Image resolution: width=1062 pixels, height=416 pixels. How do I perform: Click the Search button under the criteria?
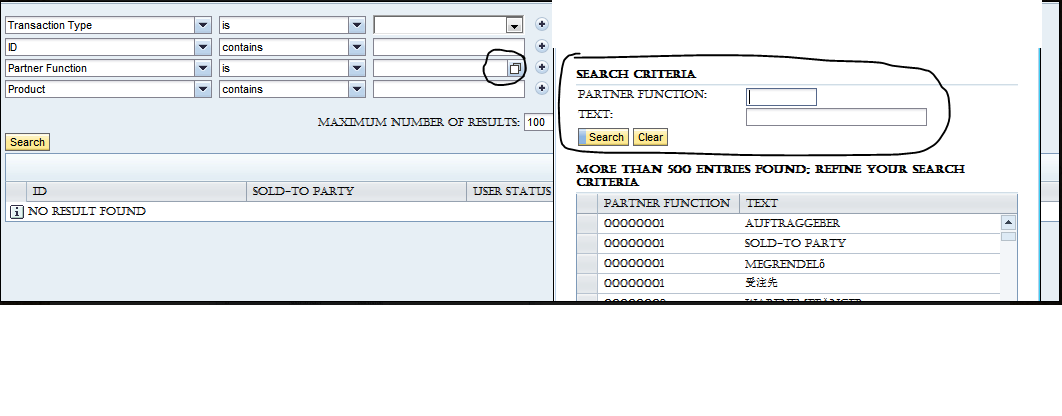[x=27, y=142]
